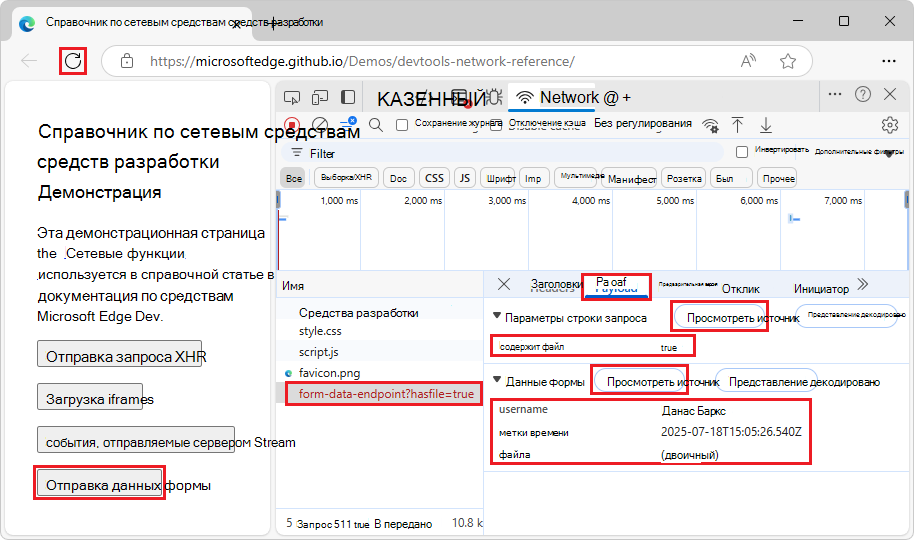Reload the page with the refresh icon
Screen dimensions: 914x540
click(73, 61)
